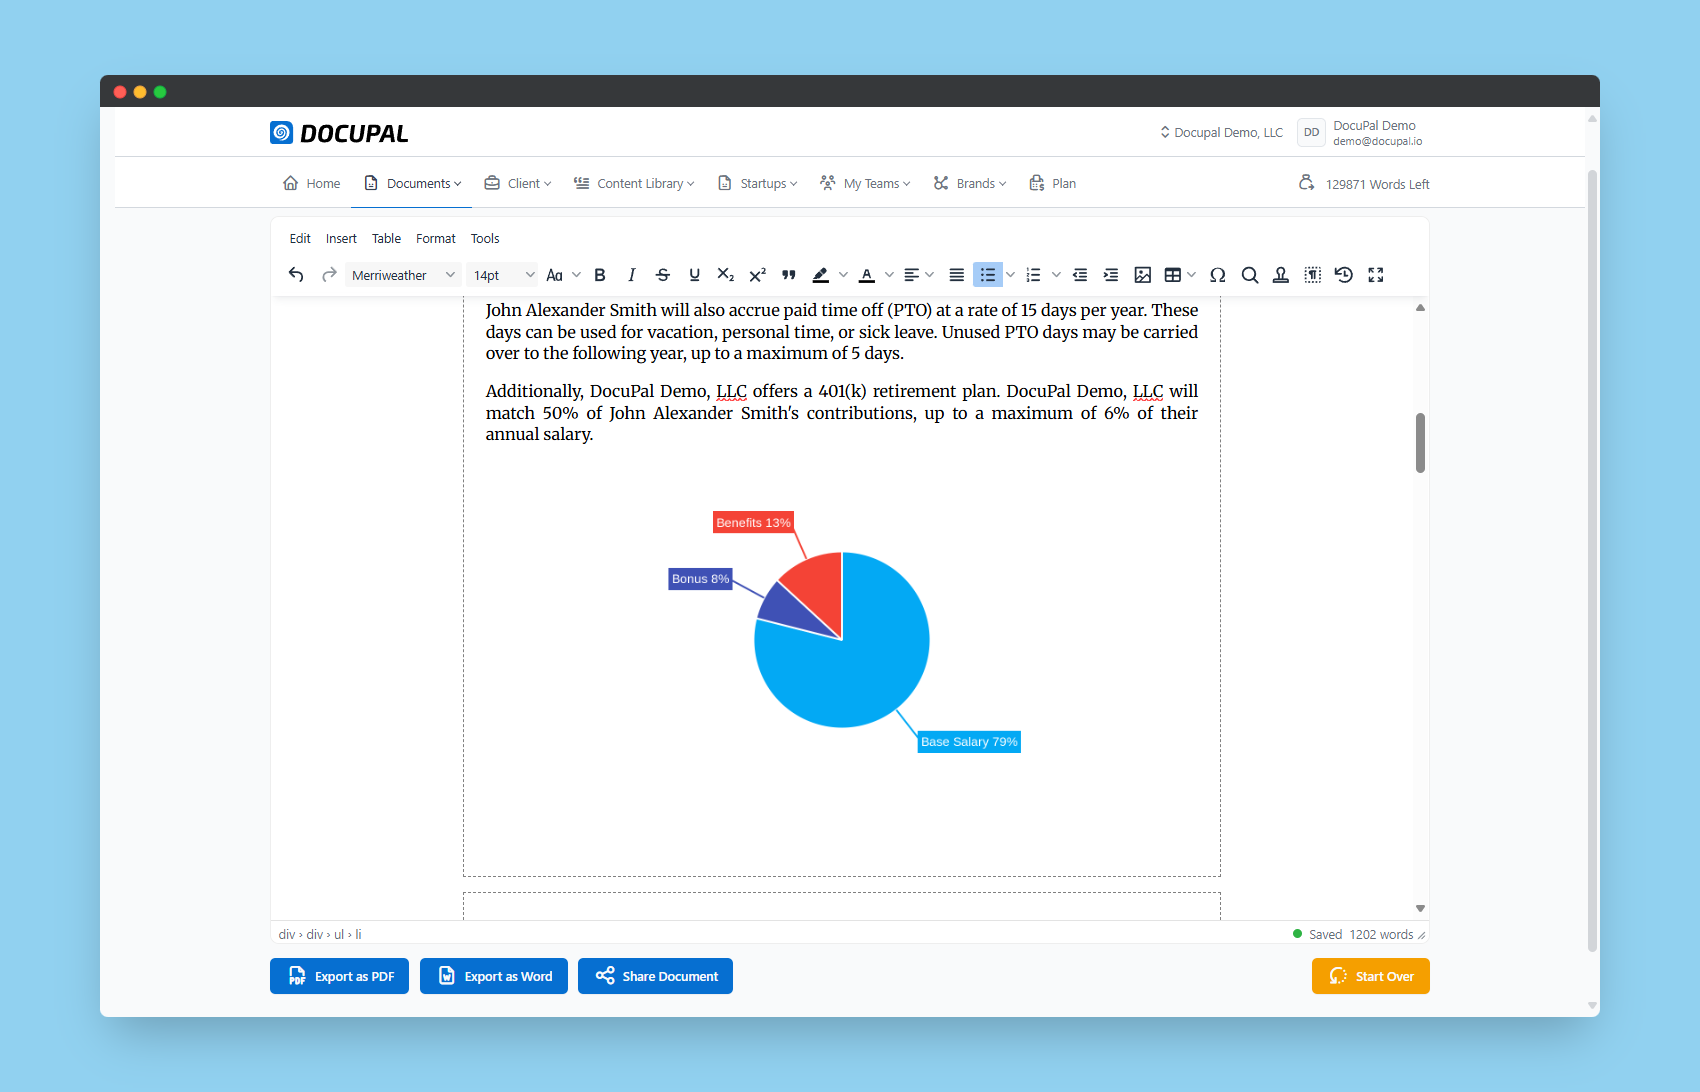
Task: Expand the My Teams menu
Action: pyautogui.click(x=865, y=183)
